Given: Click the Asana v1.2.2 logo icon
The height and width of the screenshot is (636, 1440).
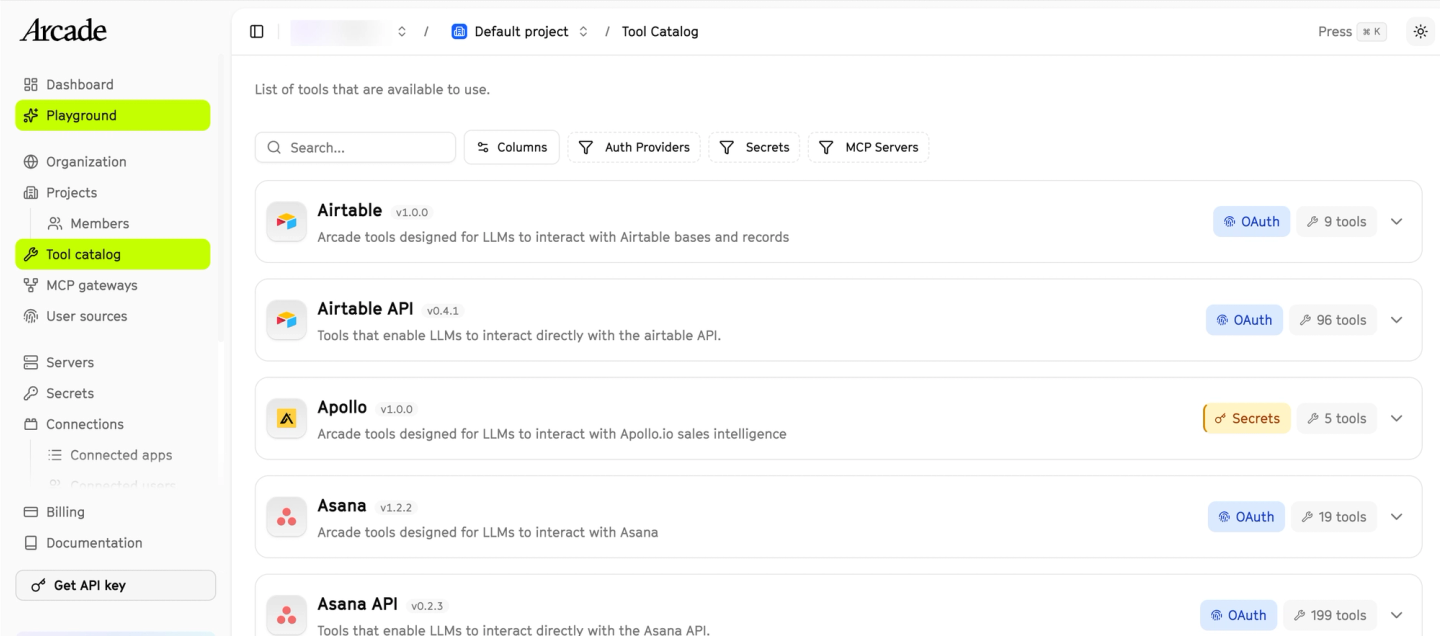Looking at the screenshot, I should tap(287, 517).
